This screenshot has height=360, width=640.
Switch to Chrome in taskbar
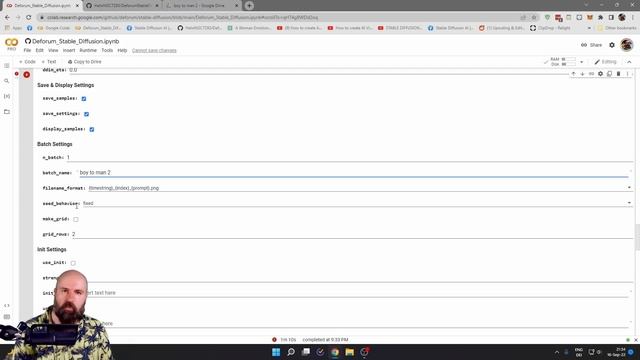(335, 352)
